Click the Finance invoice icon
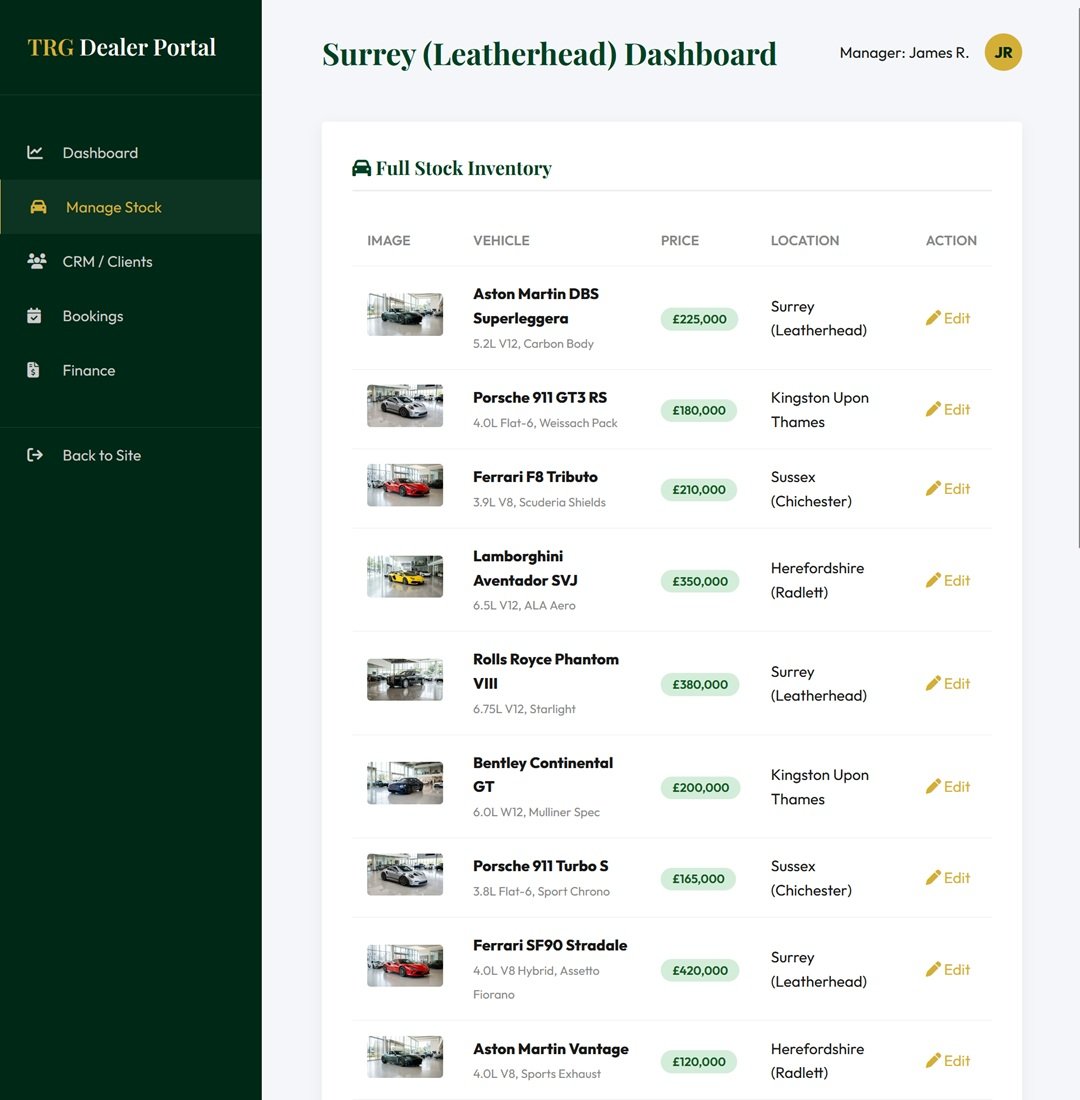 pyautogui.click(x=33, y=370)
